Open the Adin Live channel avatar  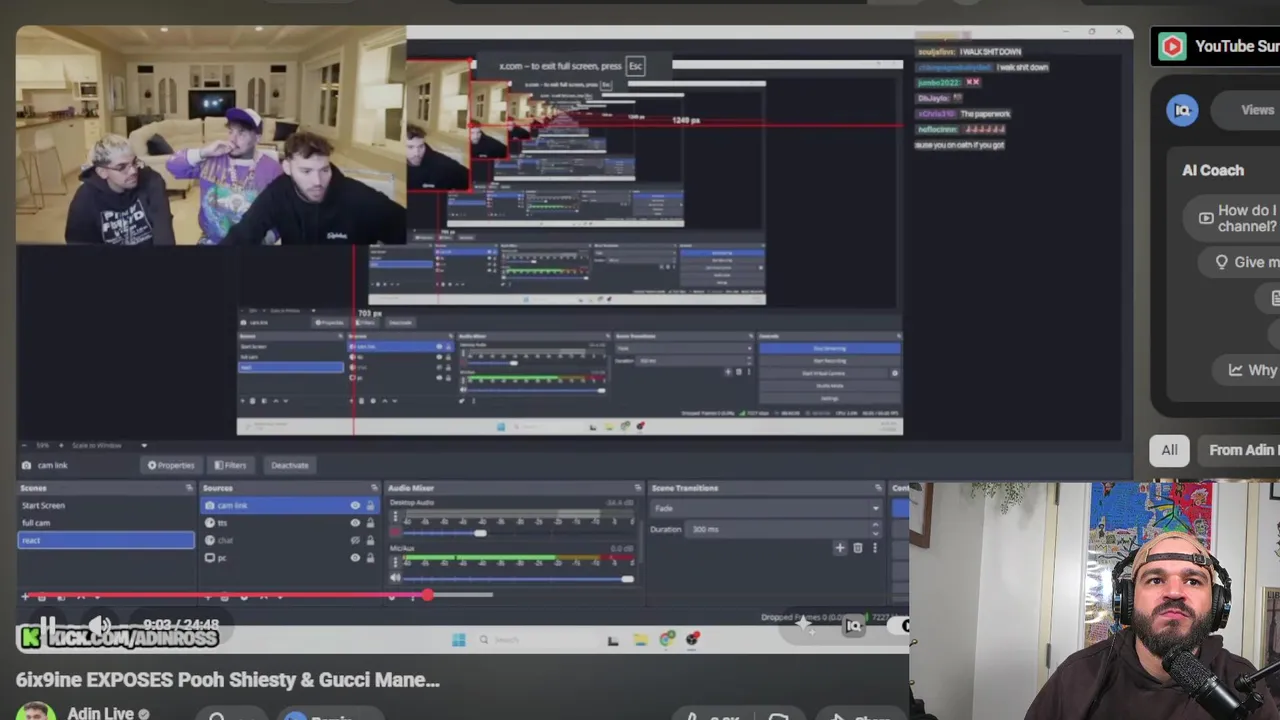(36, 712)
